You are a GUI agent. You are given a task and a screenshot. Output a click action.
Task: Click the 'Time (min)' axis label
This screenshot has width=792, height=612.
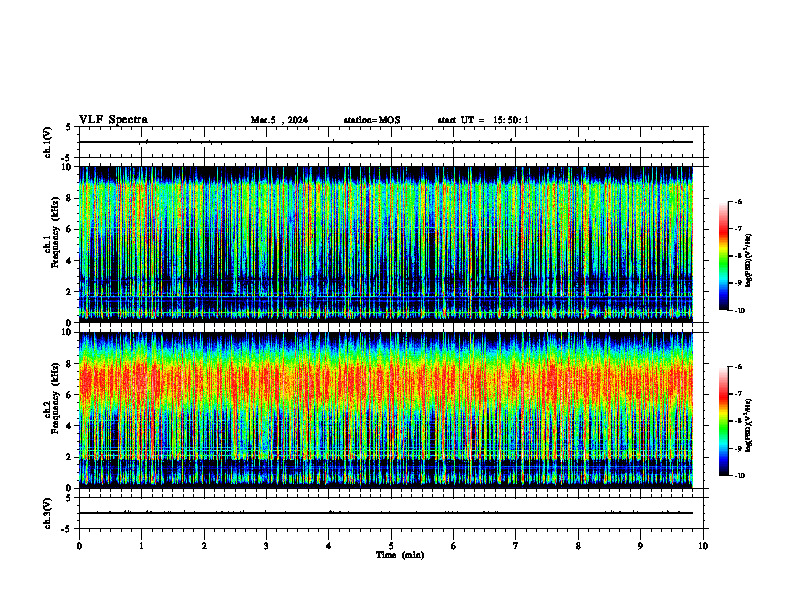(400, 555)
